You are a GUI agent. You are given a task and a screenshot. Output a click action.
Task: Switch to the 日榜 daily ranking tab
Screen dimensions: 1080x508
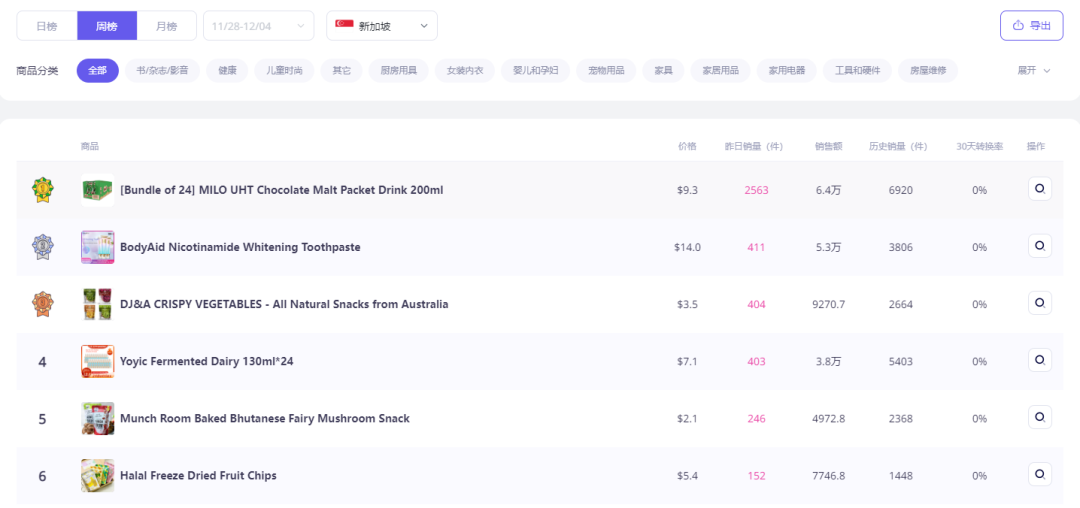47,26
